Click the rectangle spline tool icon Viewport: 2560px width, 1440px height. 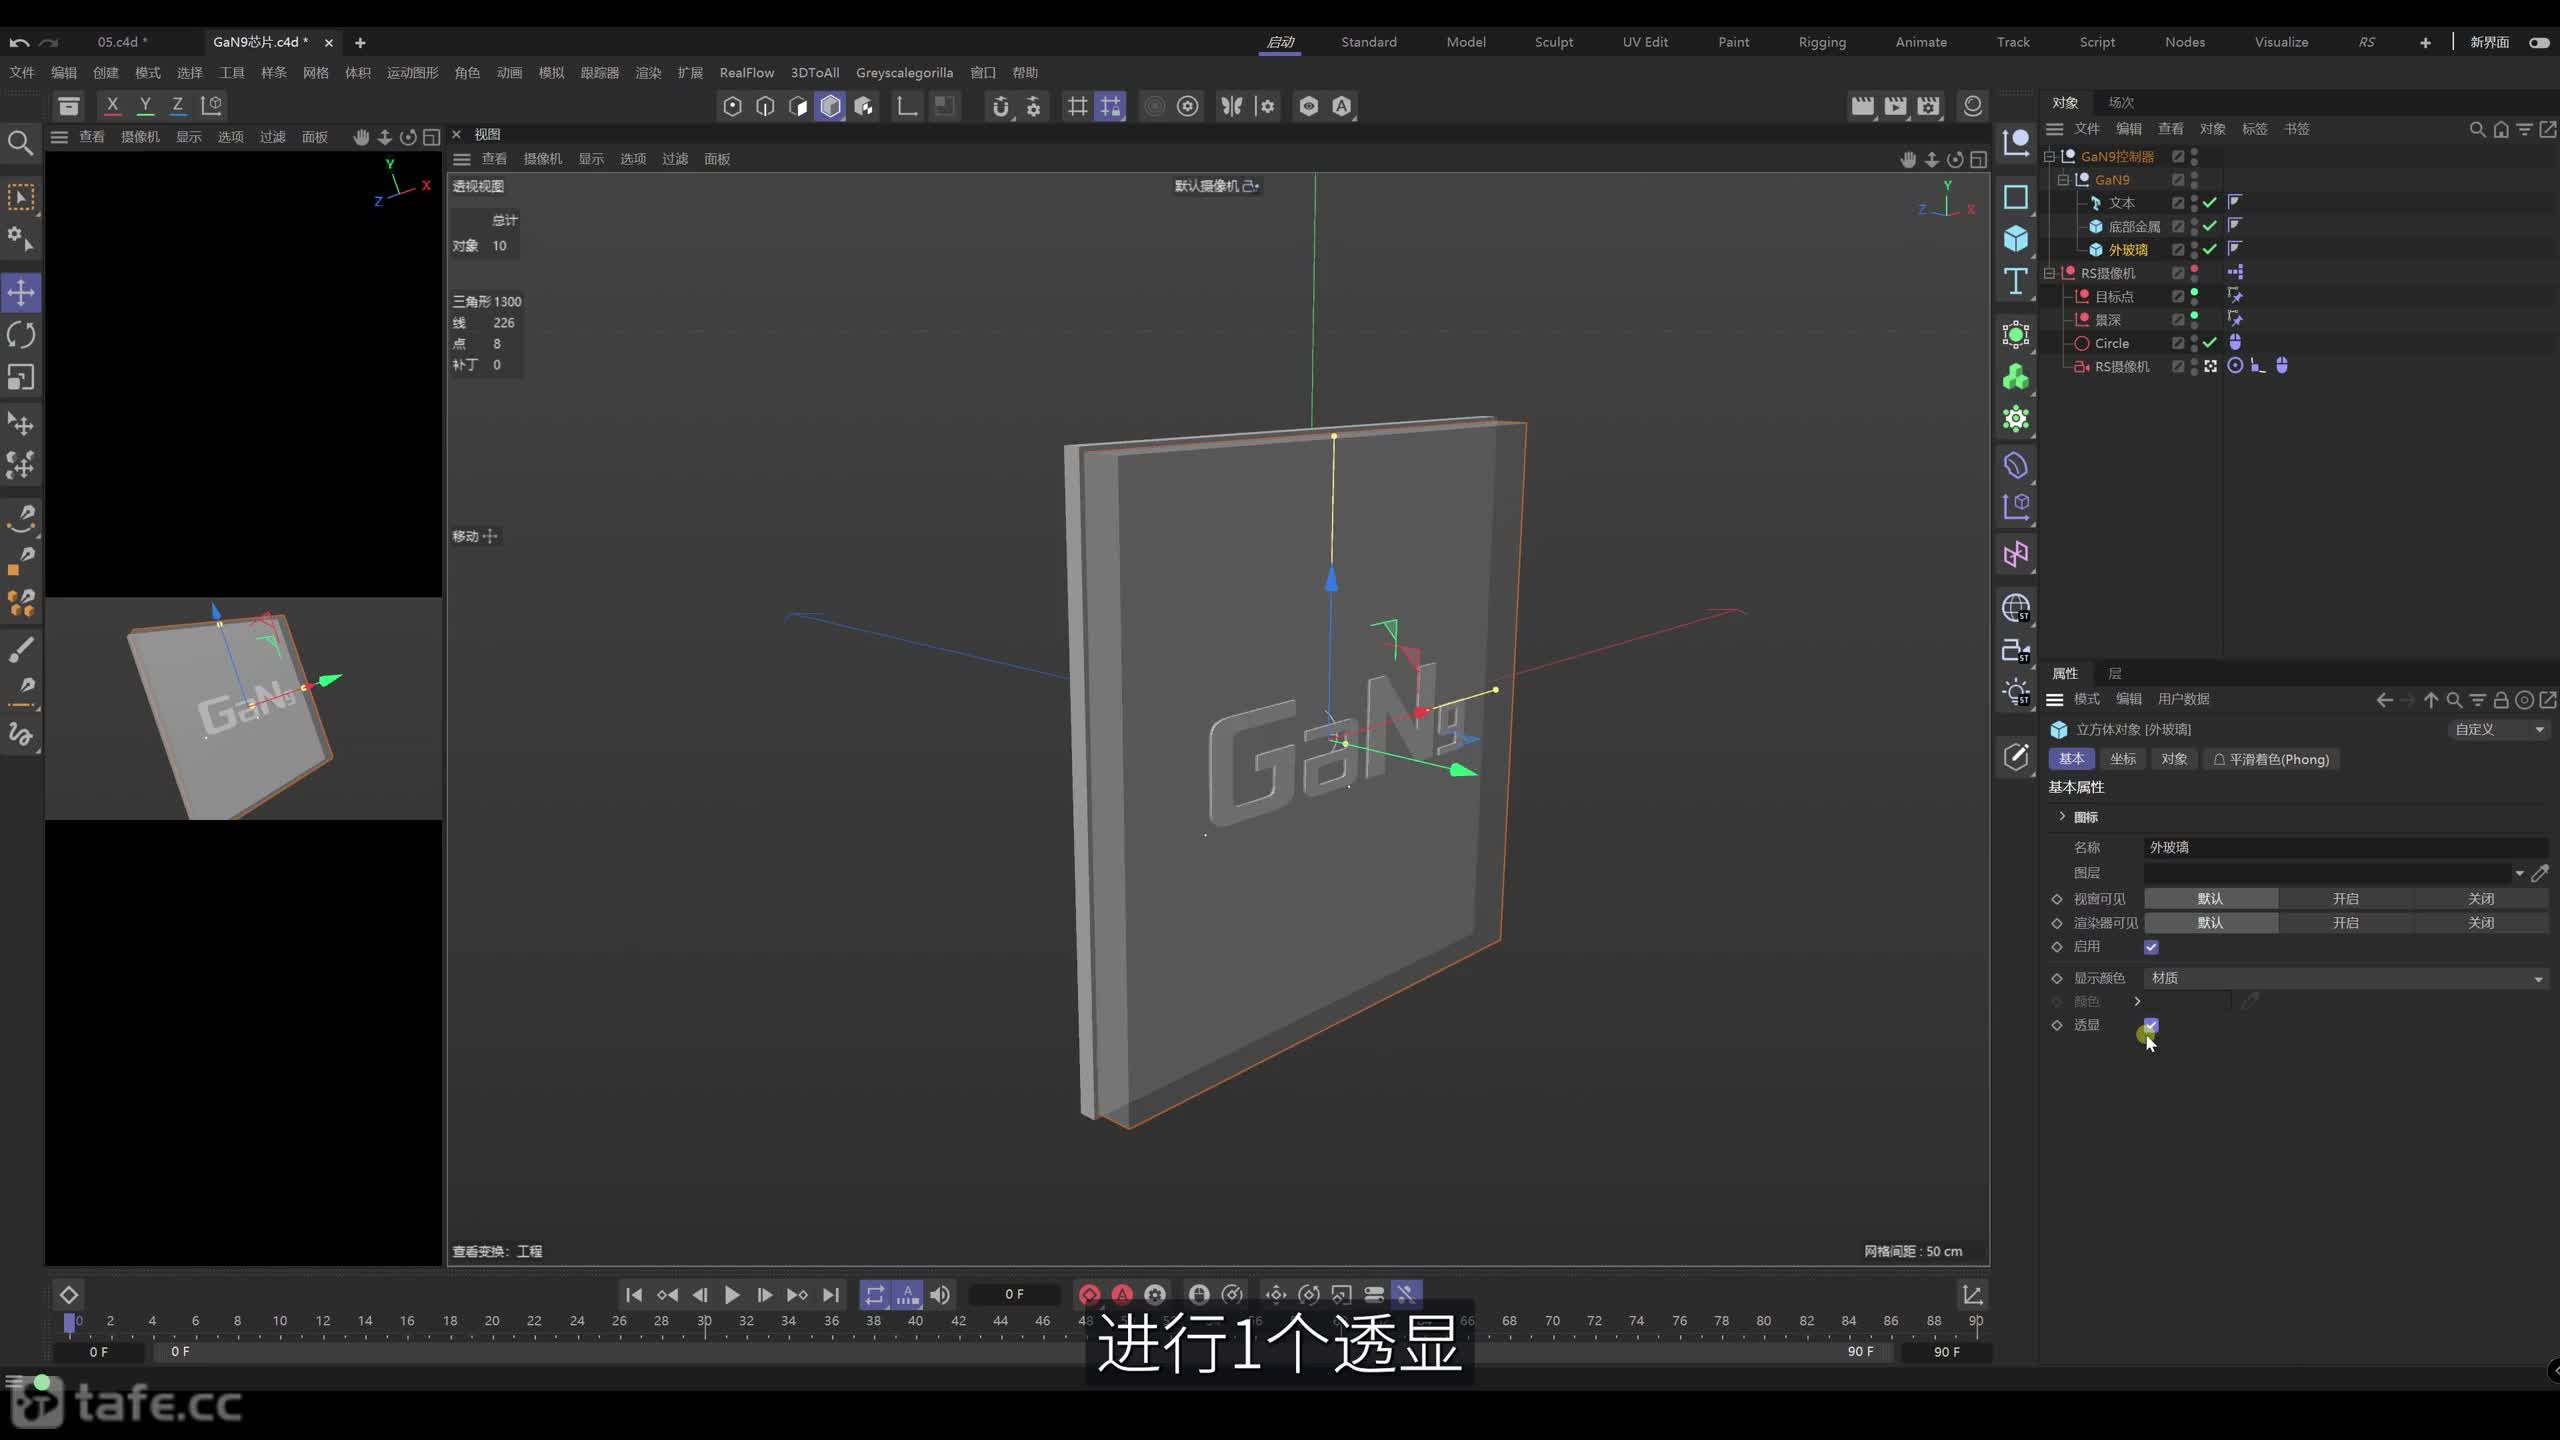tap(2016, 197)
